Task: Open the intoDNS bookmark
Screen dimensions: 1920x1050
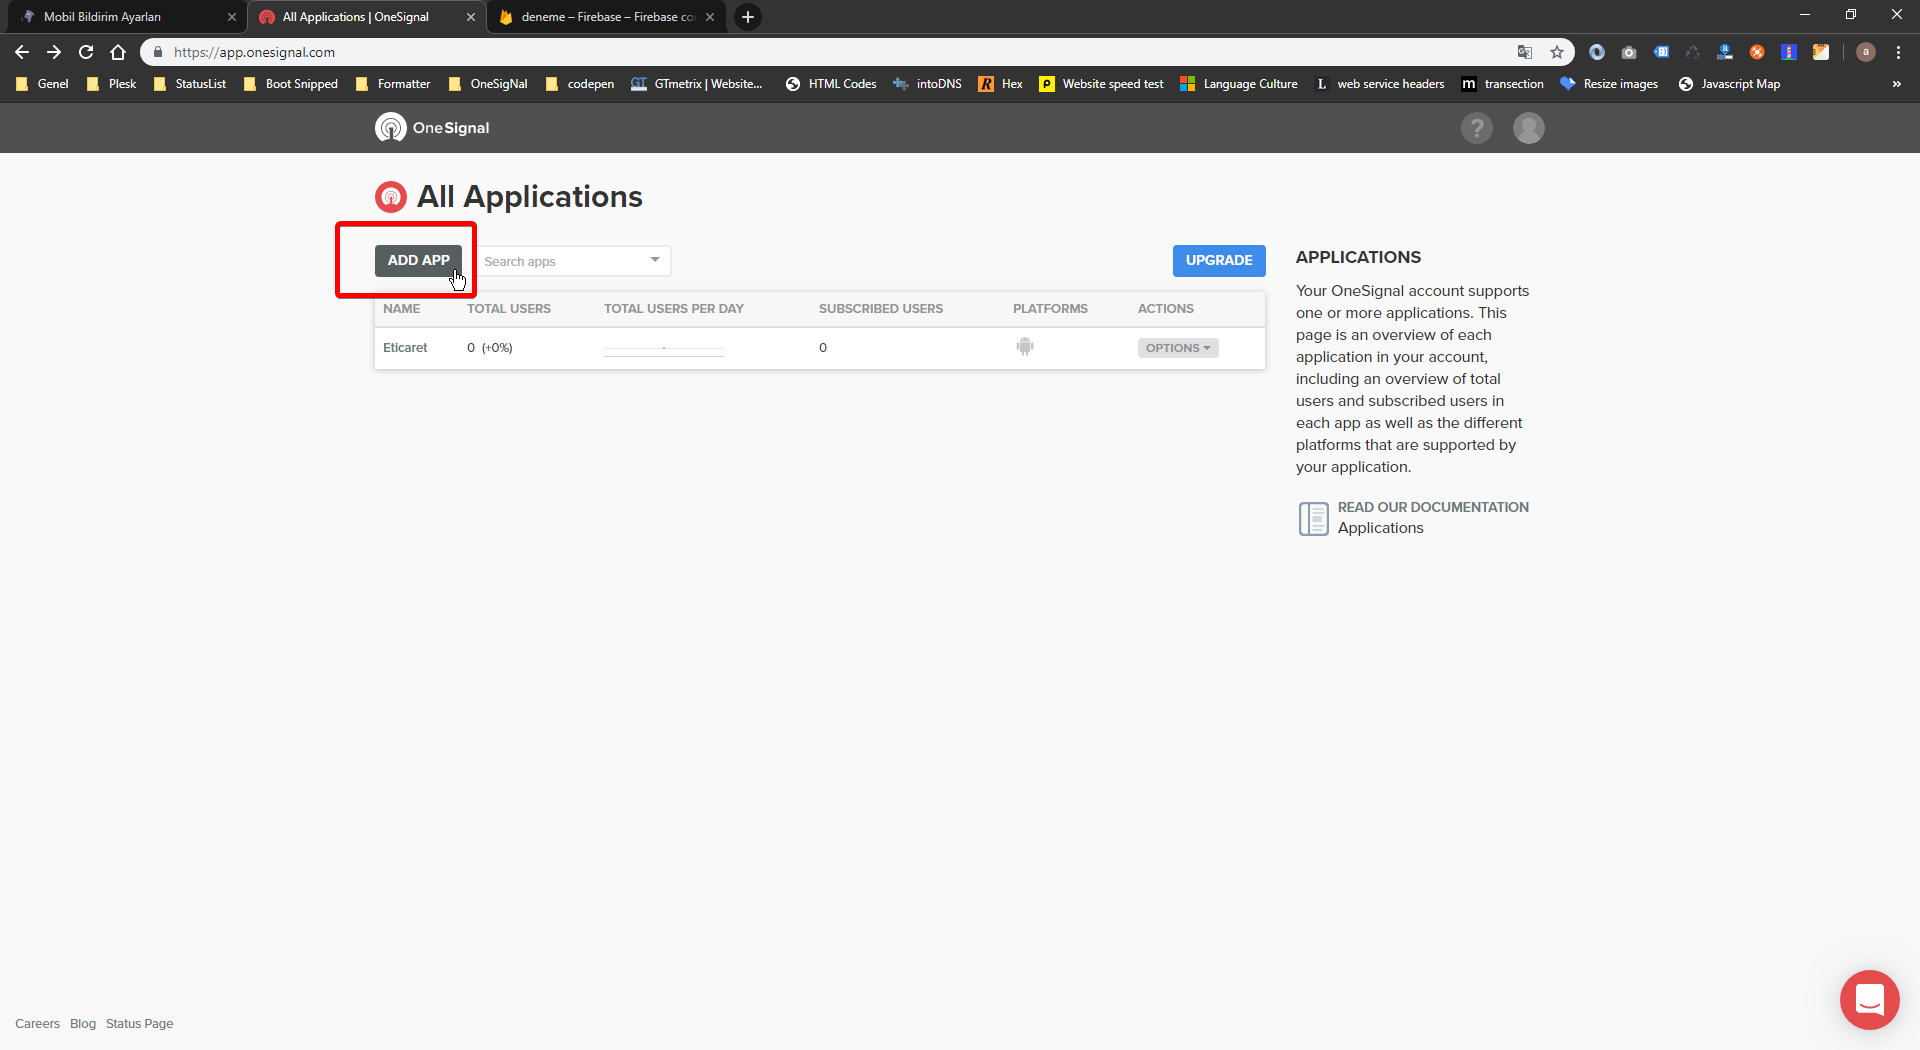Action: pos(927,84)
